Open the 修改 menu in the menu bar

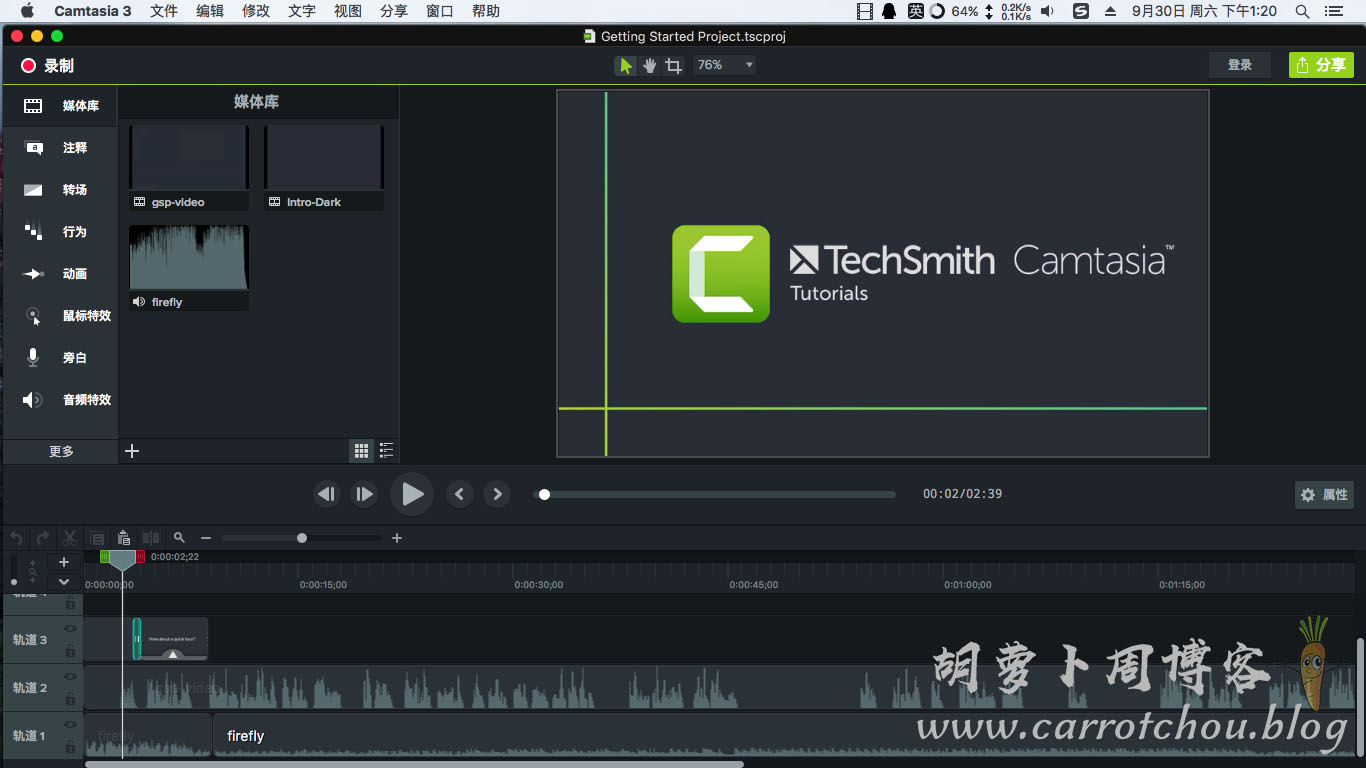pos(256,11)
